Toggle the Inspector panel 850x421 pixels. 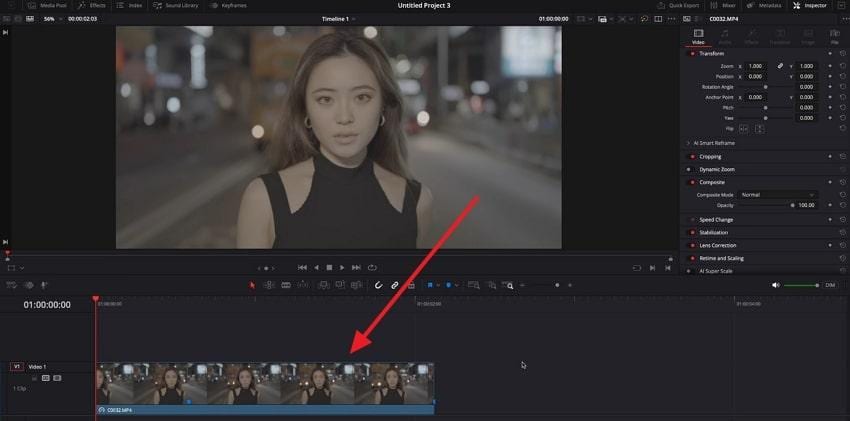(810, 5)
